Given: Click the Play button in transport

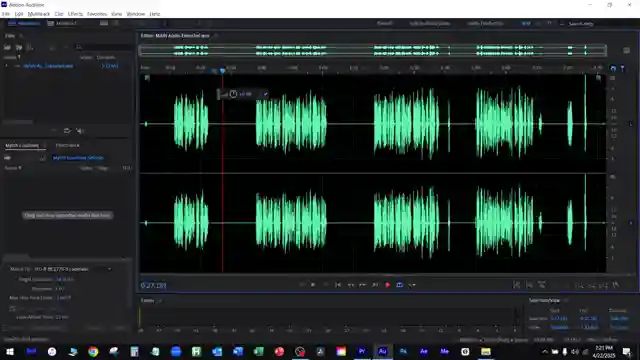Looking at the screenshot, I should coord(313,285).
